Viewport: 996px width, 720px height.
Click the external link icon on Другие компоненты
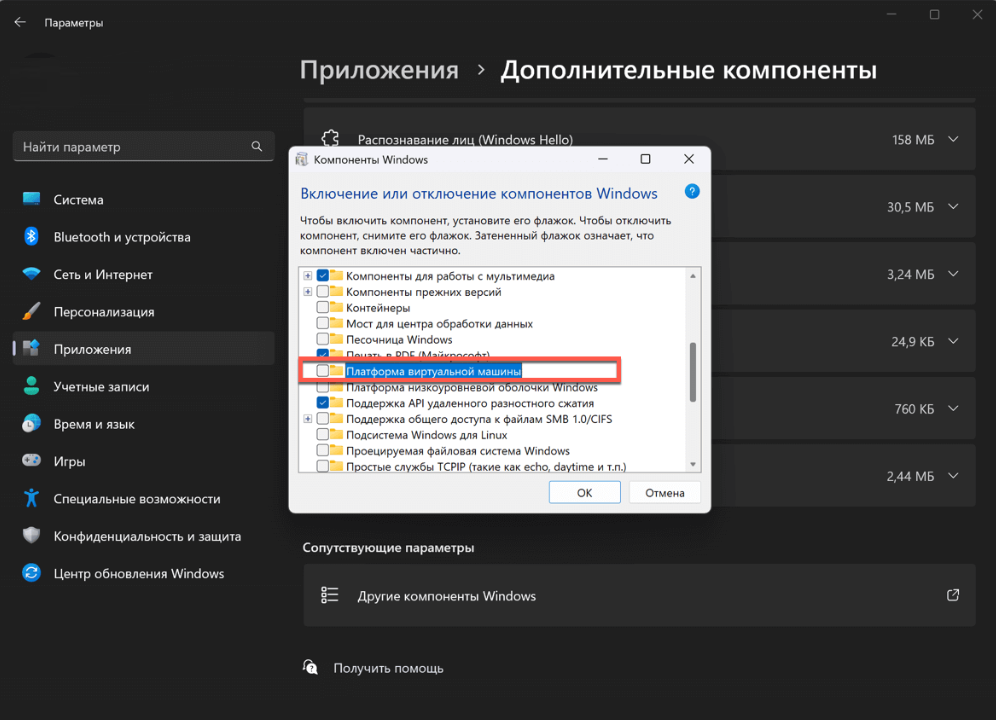point(953,595)
